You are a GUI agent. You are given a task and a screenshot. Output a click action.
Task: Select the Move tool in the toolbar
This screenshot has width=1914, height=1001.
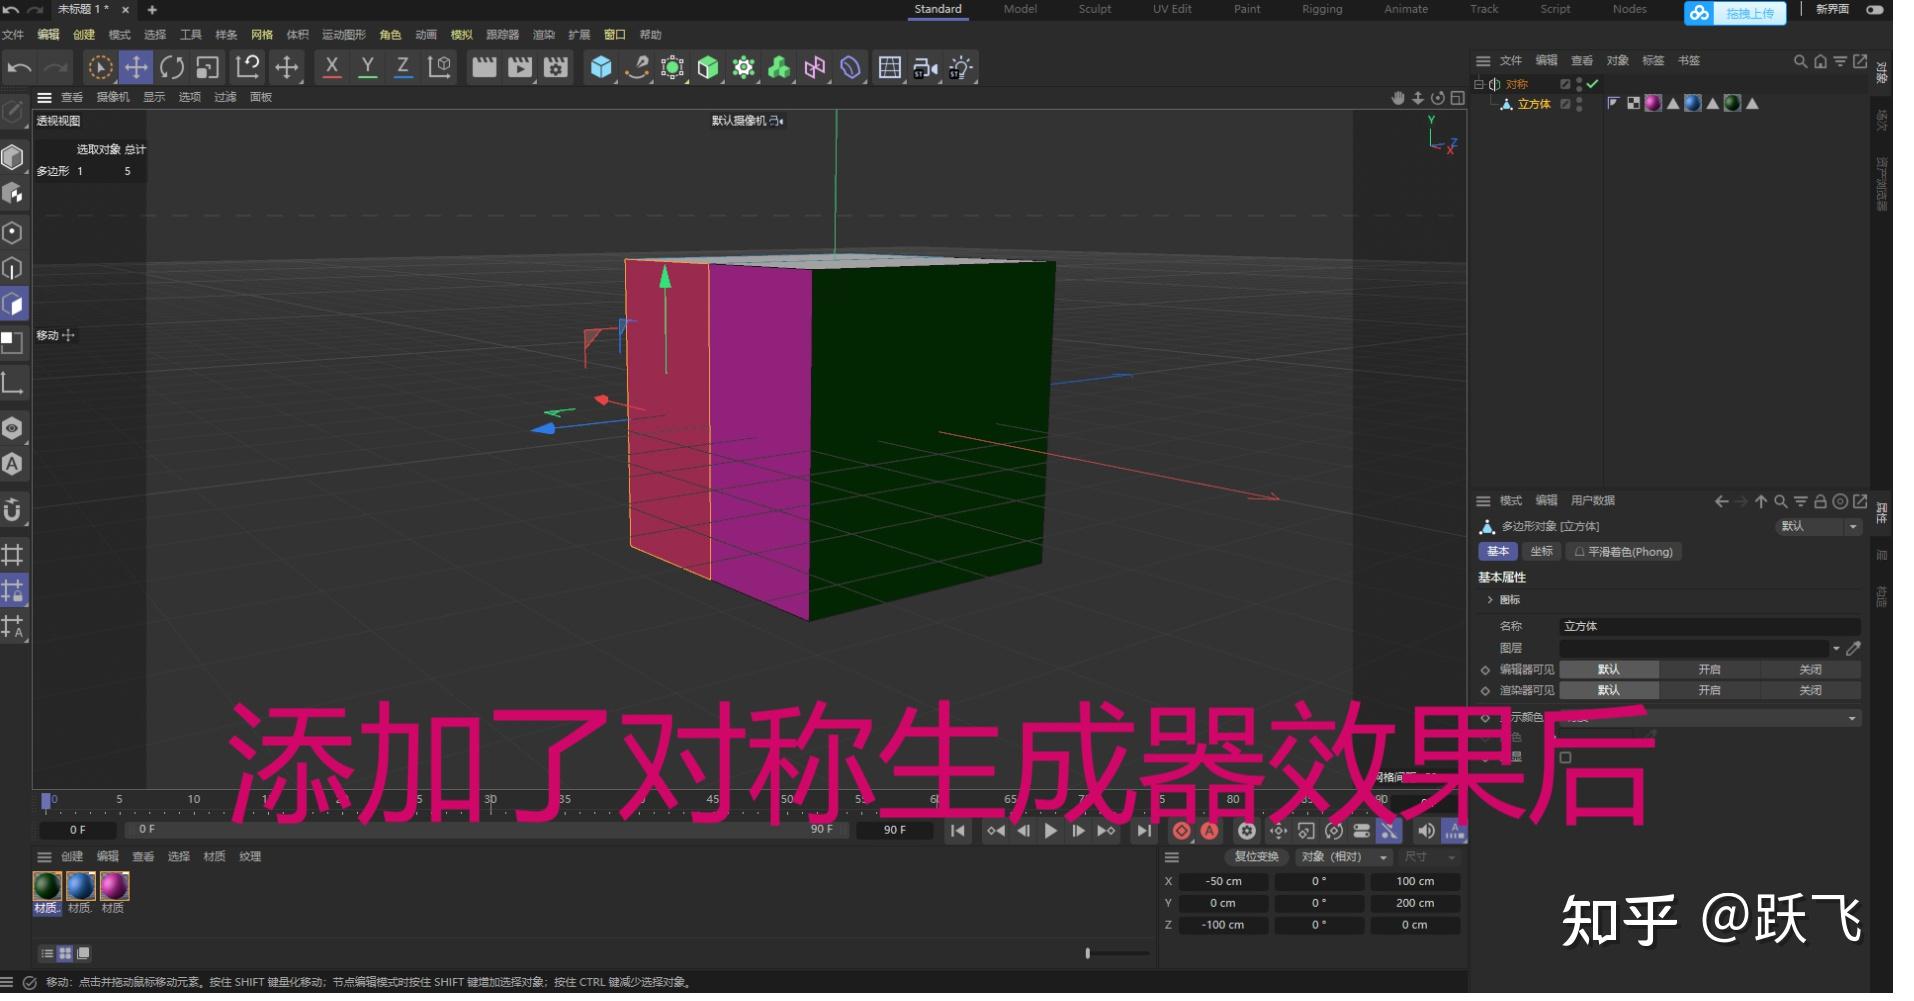click(x=136, y=67)
